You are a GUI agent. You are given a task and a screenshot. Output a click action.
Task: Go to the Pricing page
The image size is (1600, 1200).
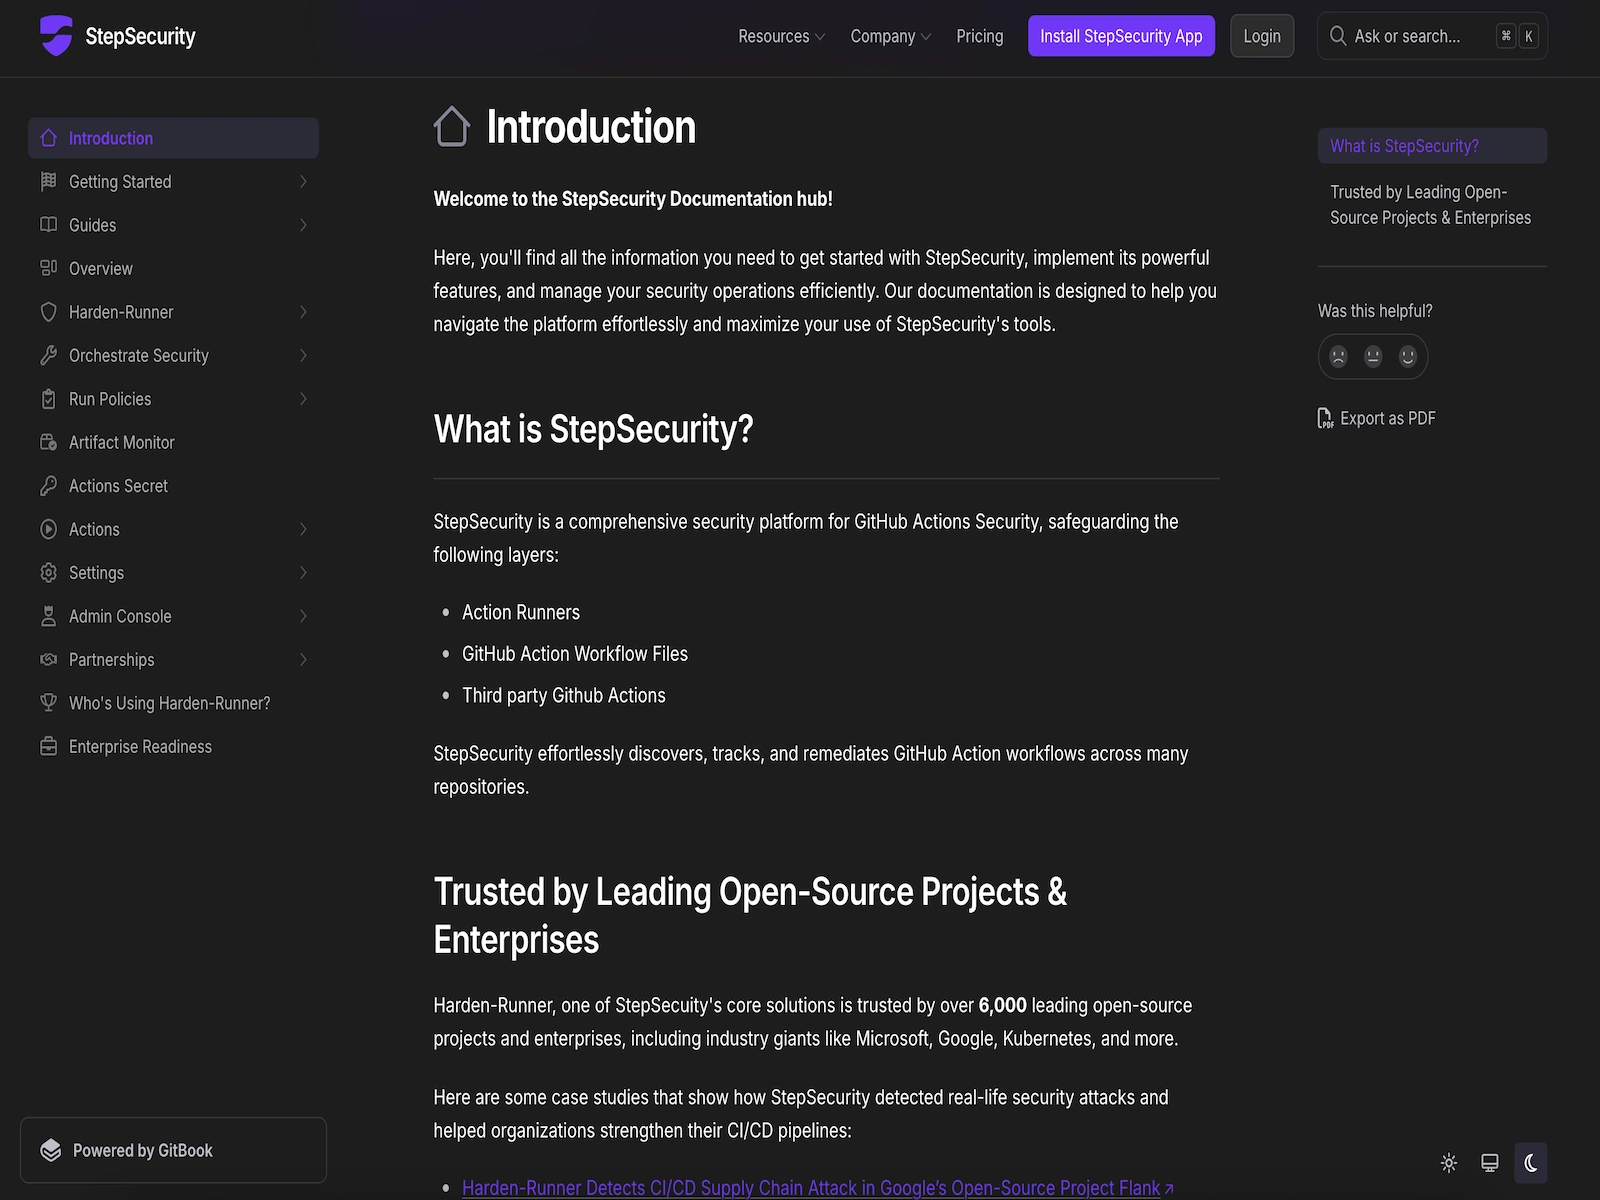[x=980, y=36]
